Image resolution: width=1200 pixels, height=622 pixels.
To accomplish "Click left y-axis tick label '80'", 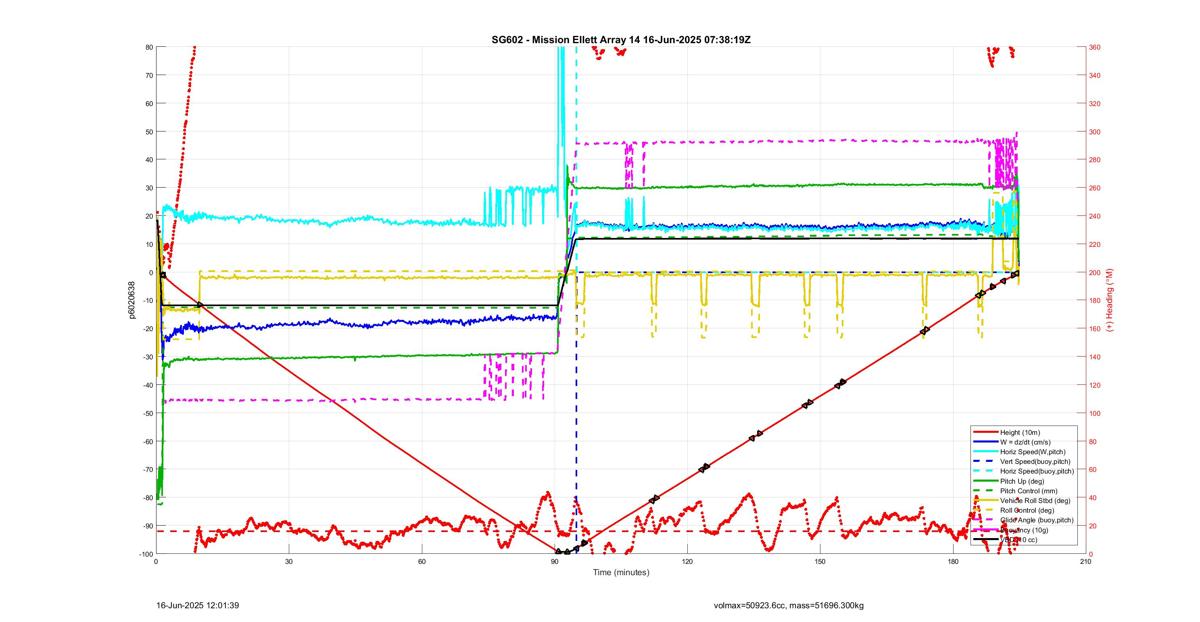I will click(148, 47).
